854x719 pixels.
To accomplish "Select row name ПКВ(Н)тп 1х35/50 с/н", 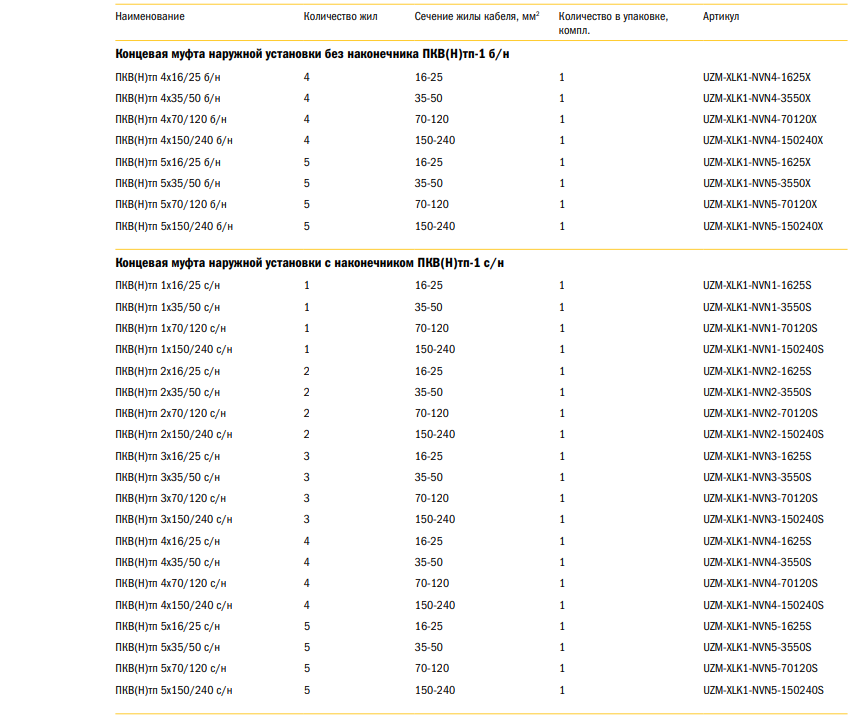I will tap(168, 307).
